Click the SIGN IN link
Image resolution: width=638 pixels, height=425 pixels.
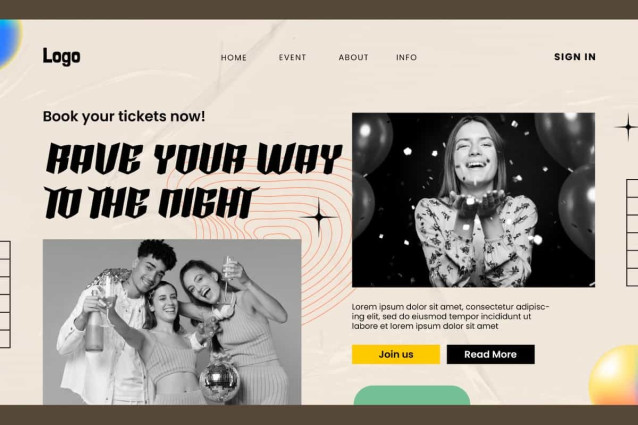coord(575,57)
